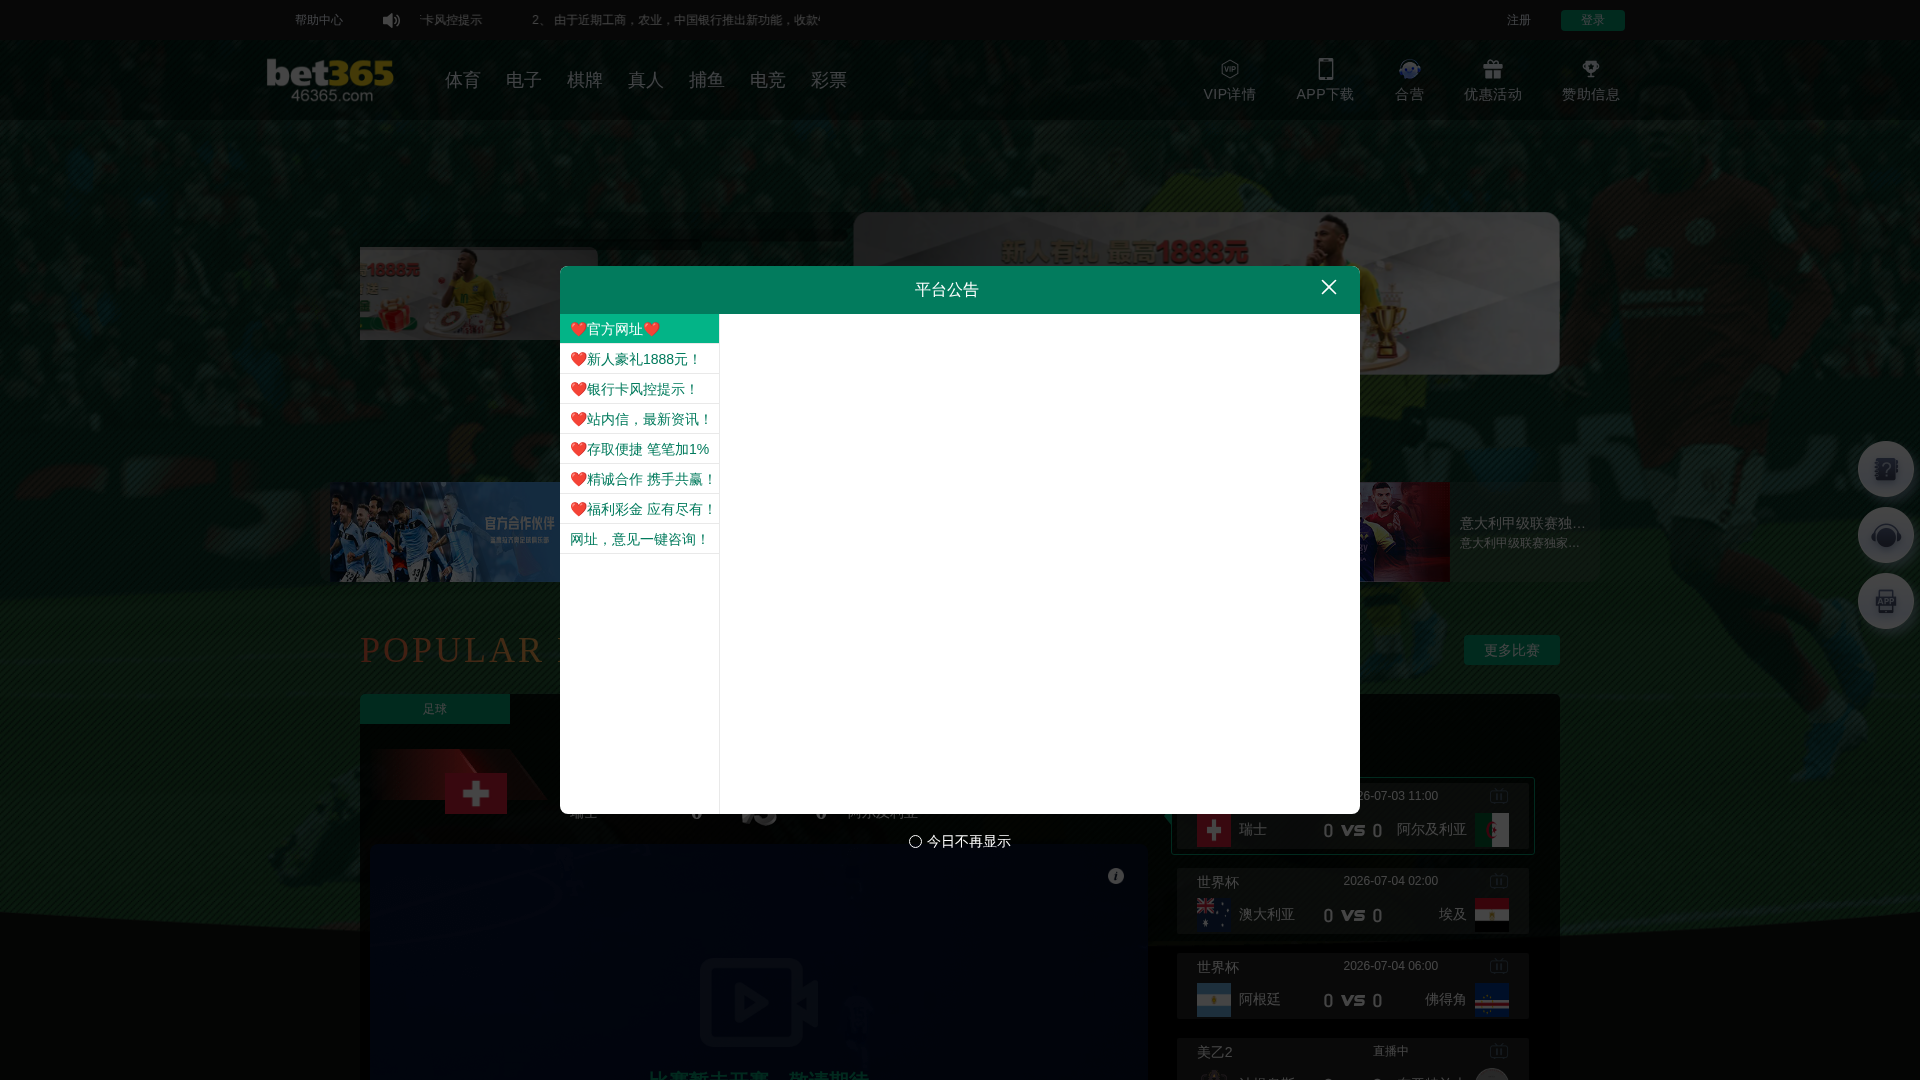1920x1080 pixels.
Task: Click the 注册 register link
Action: click(1518, 20)
